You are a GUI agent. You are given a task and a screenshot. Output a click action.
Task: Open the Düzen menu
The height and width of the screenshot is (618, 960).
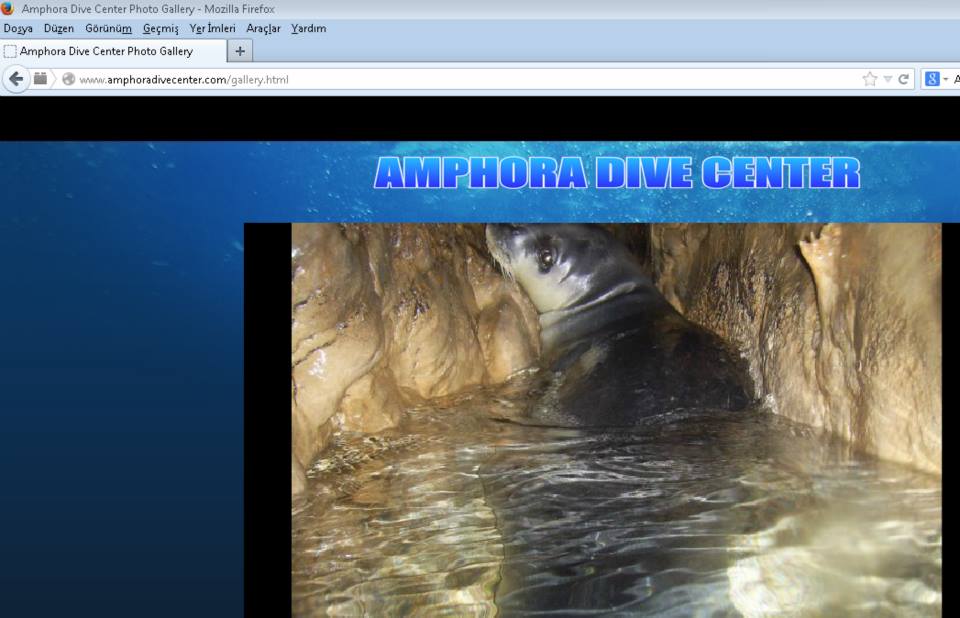click(x=59, y=29)
